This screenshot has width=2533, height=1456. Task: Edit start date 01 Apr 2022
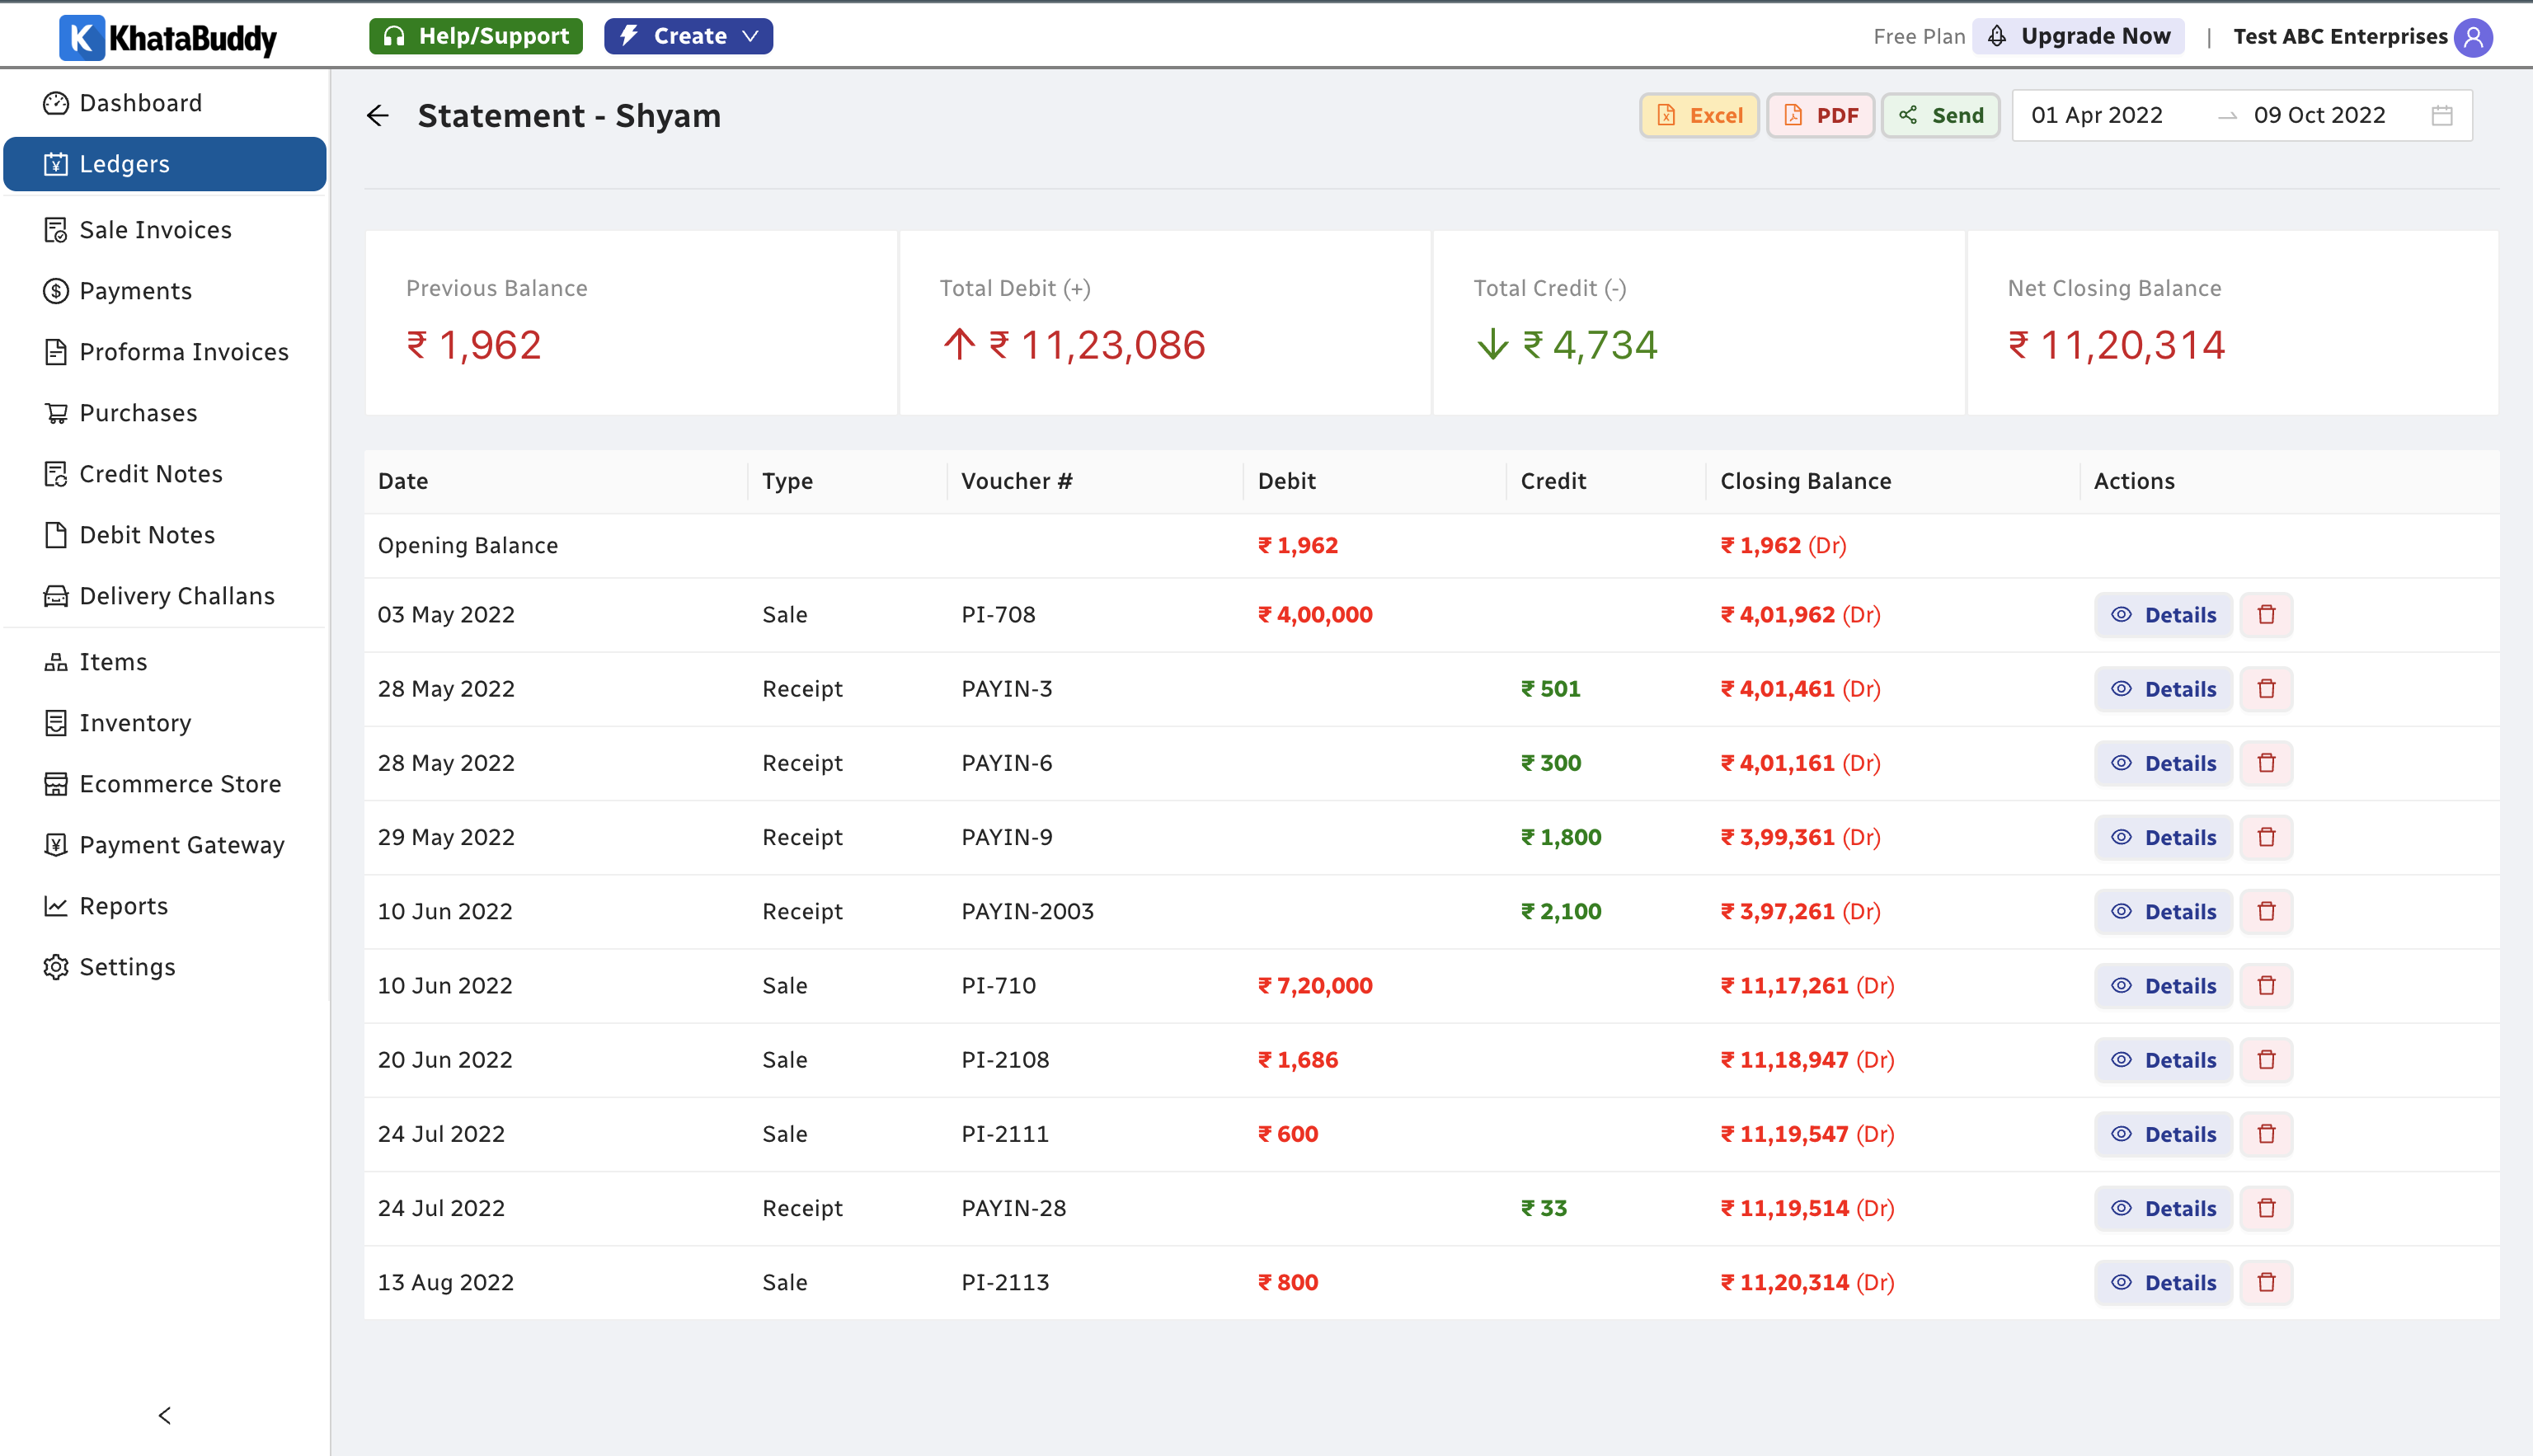[x=2097, y=116]
